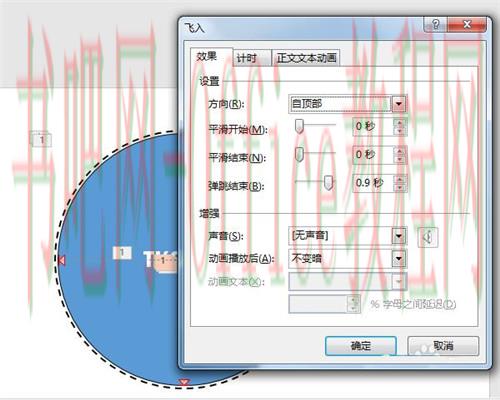Click the help question mark button
Viewport: 500px width, 400px height.
click(435, 25)
